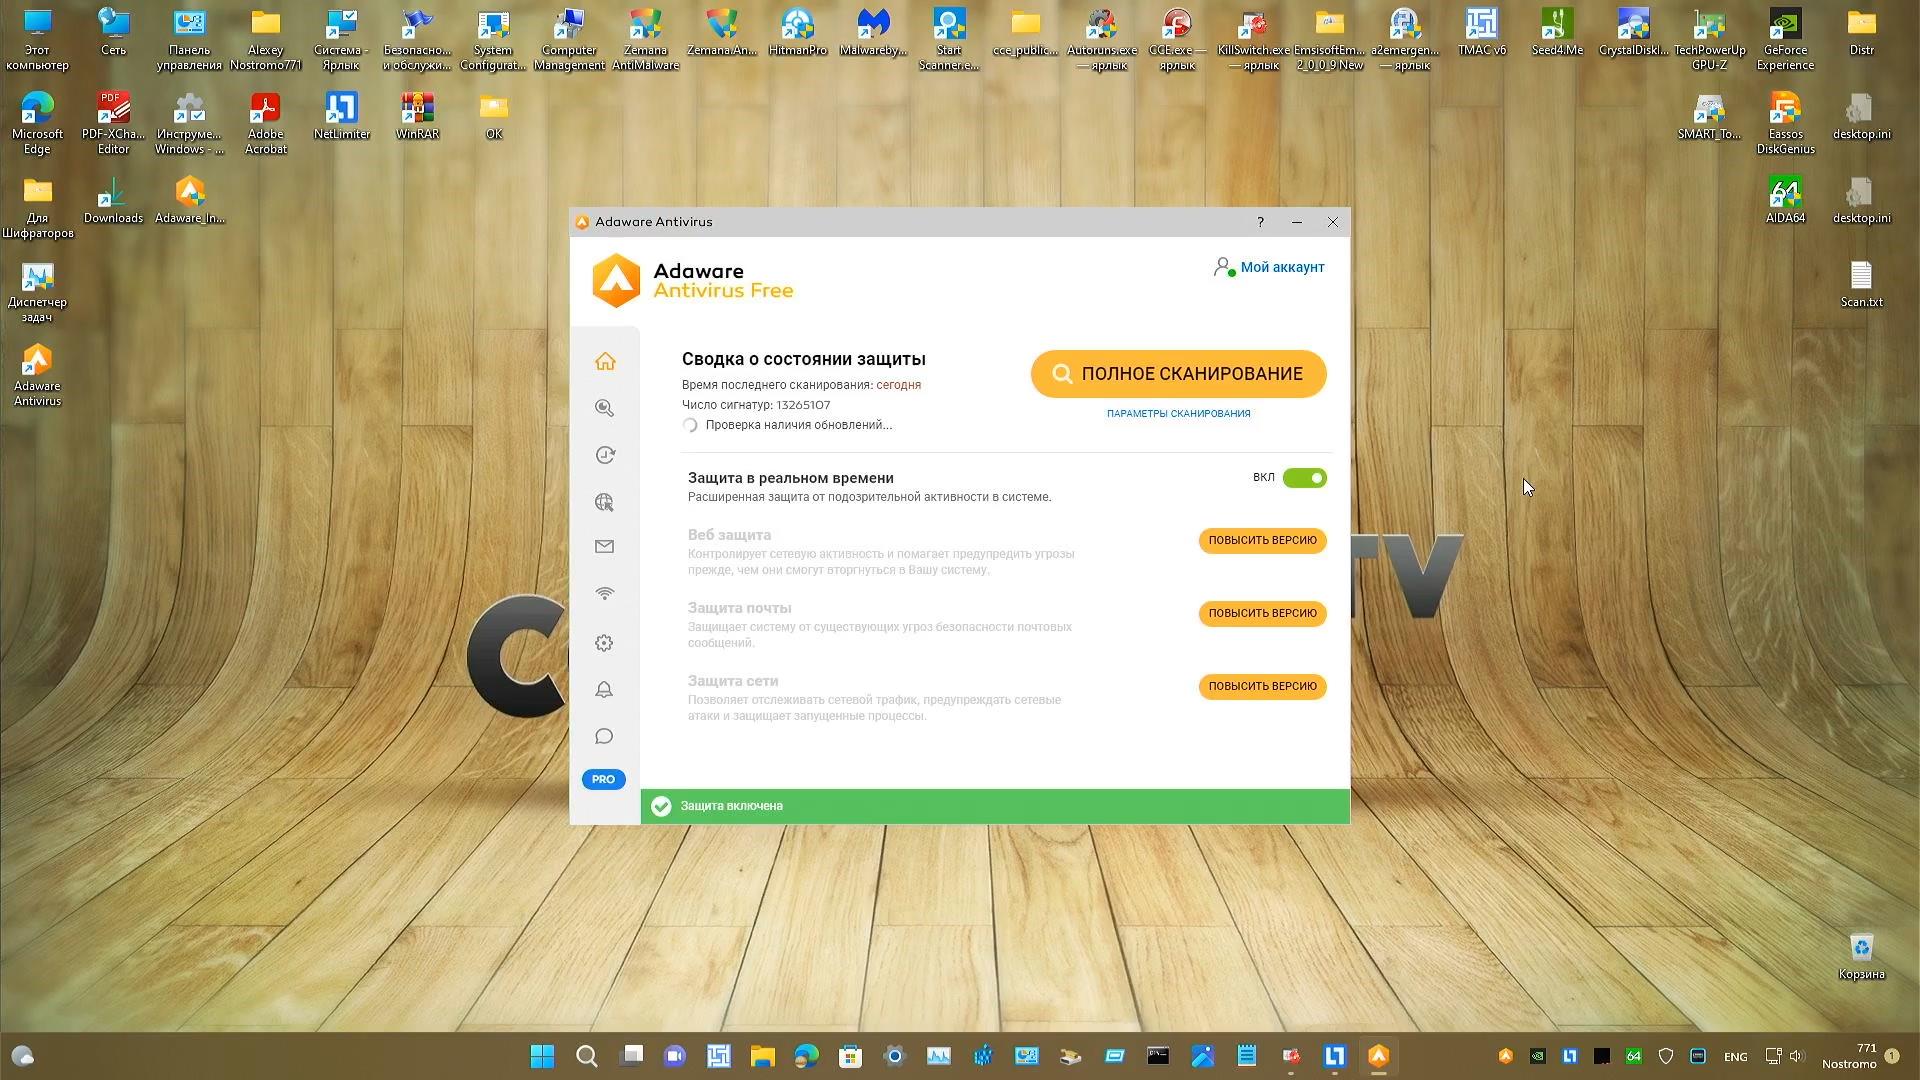This screenshot has height=1080, width=1920.
Task: Open notifications bell icon
Action: [604, 690]
